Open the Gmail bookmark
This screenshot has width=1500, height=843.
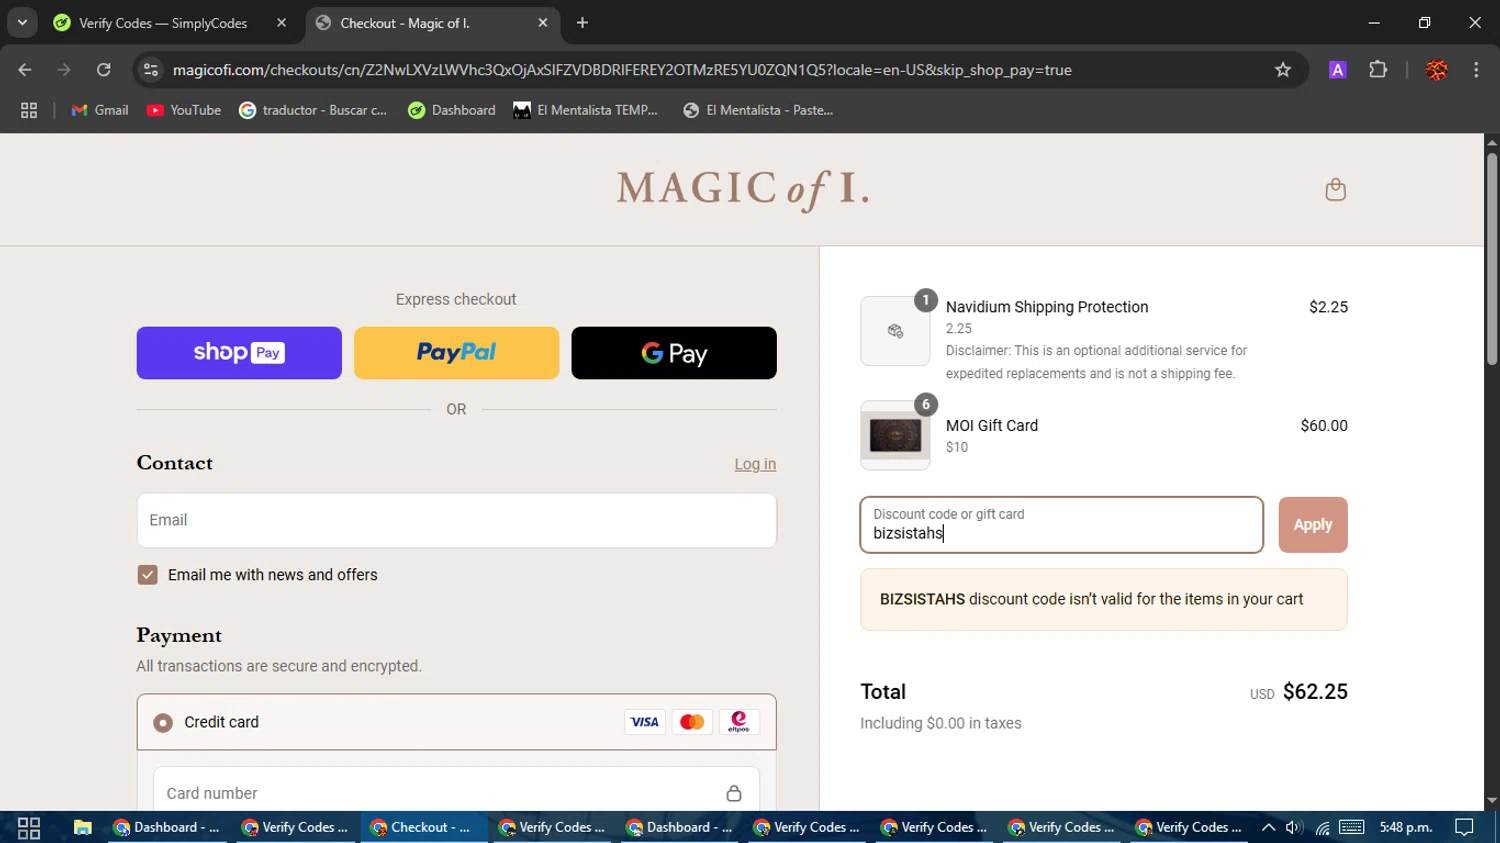(x=100, y=110)
